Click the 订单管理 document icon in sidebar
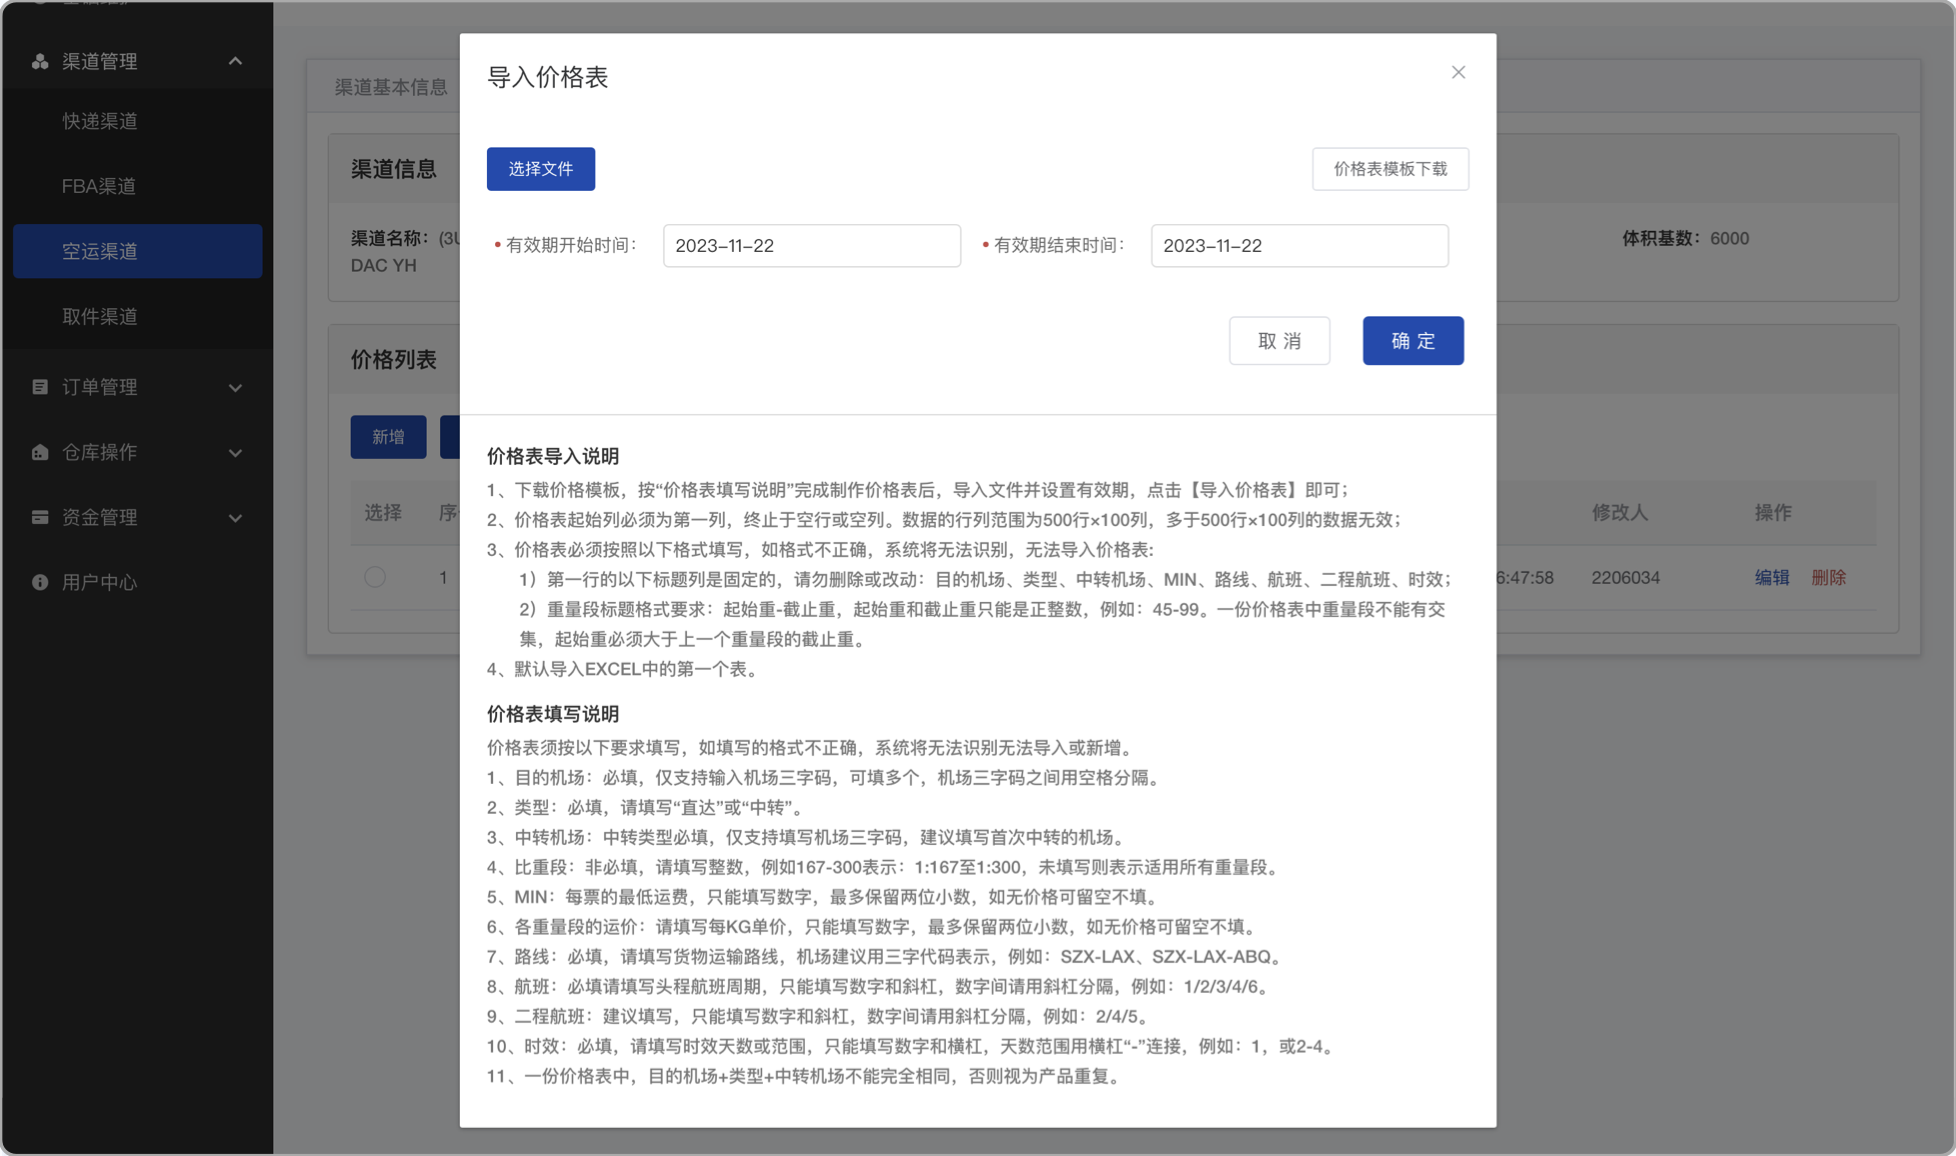Image resolution: width=1956 pixels, height=1156 pixels. pos(39,387)
